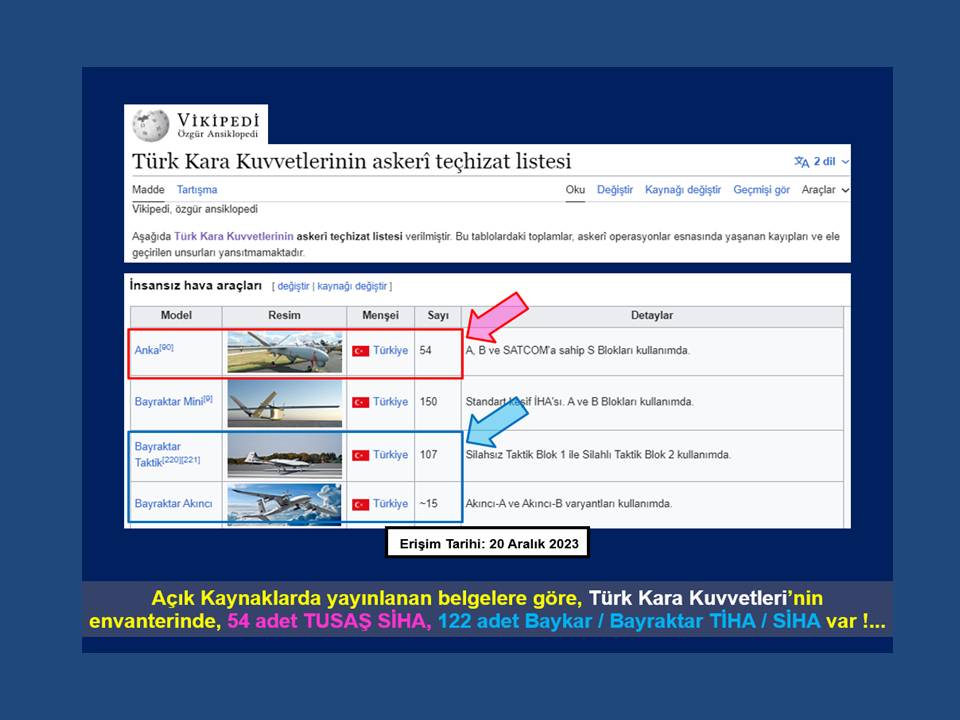Click the İnsansız hava araçları section heading
Viewport: 960px width, 720px height.
point(195,285)
